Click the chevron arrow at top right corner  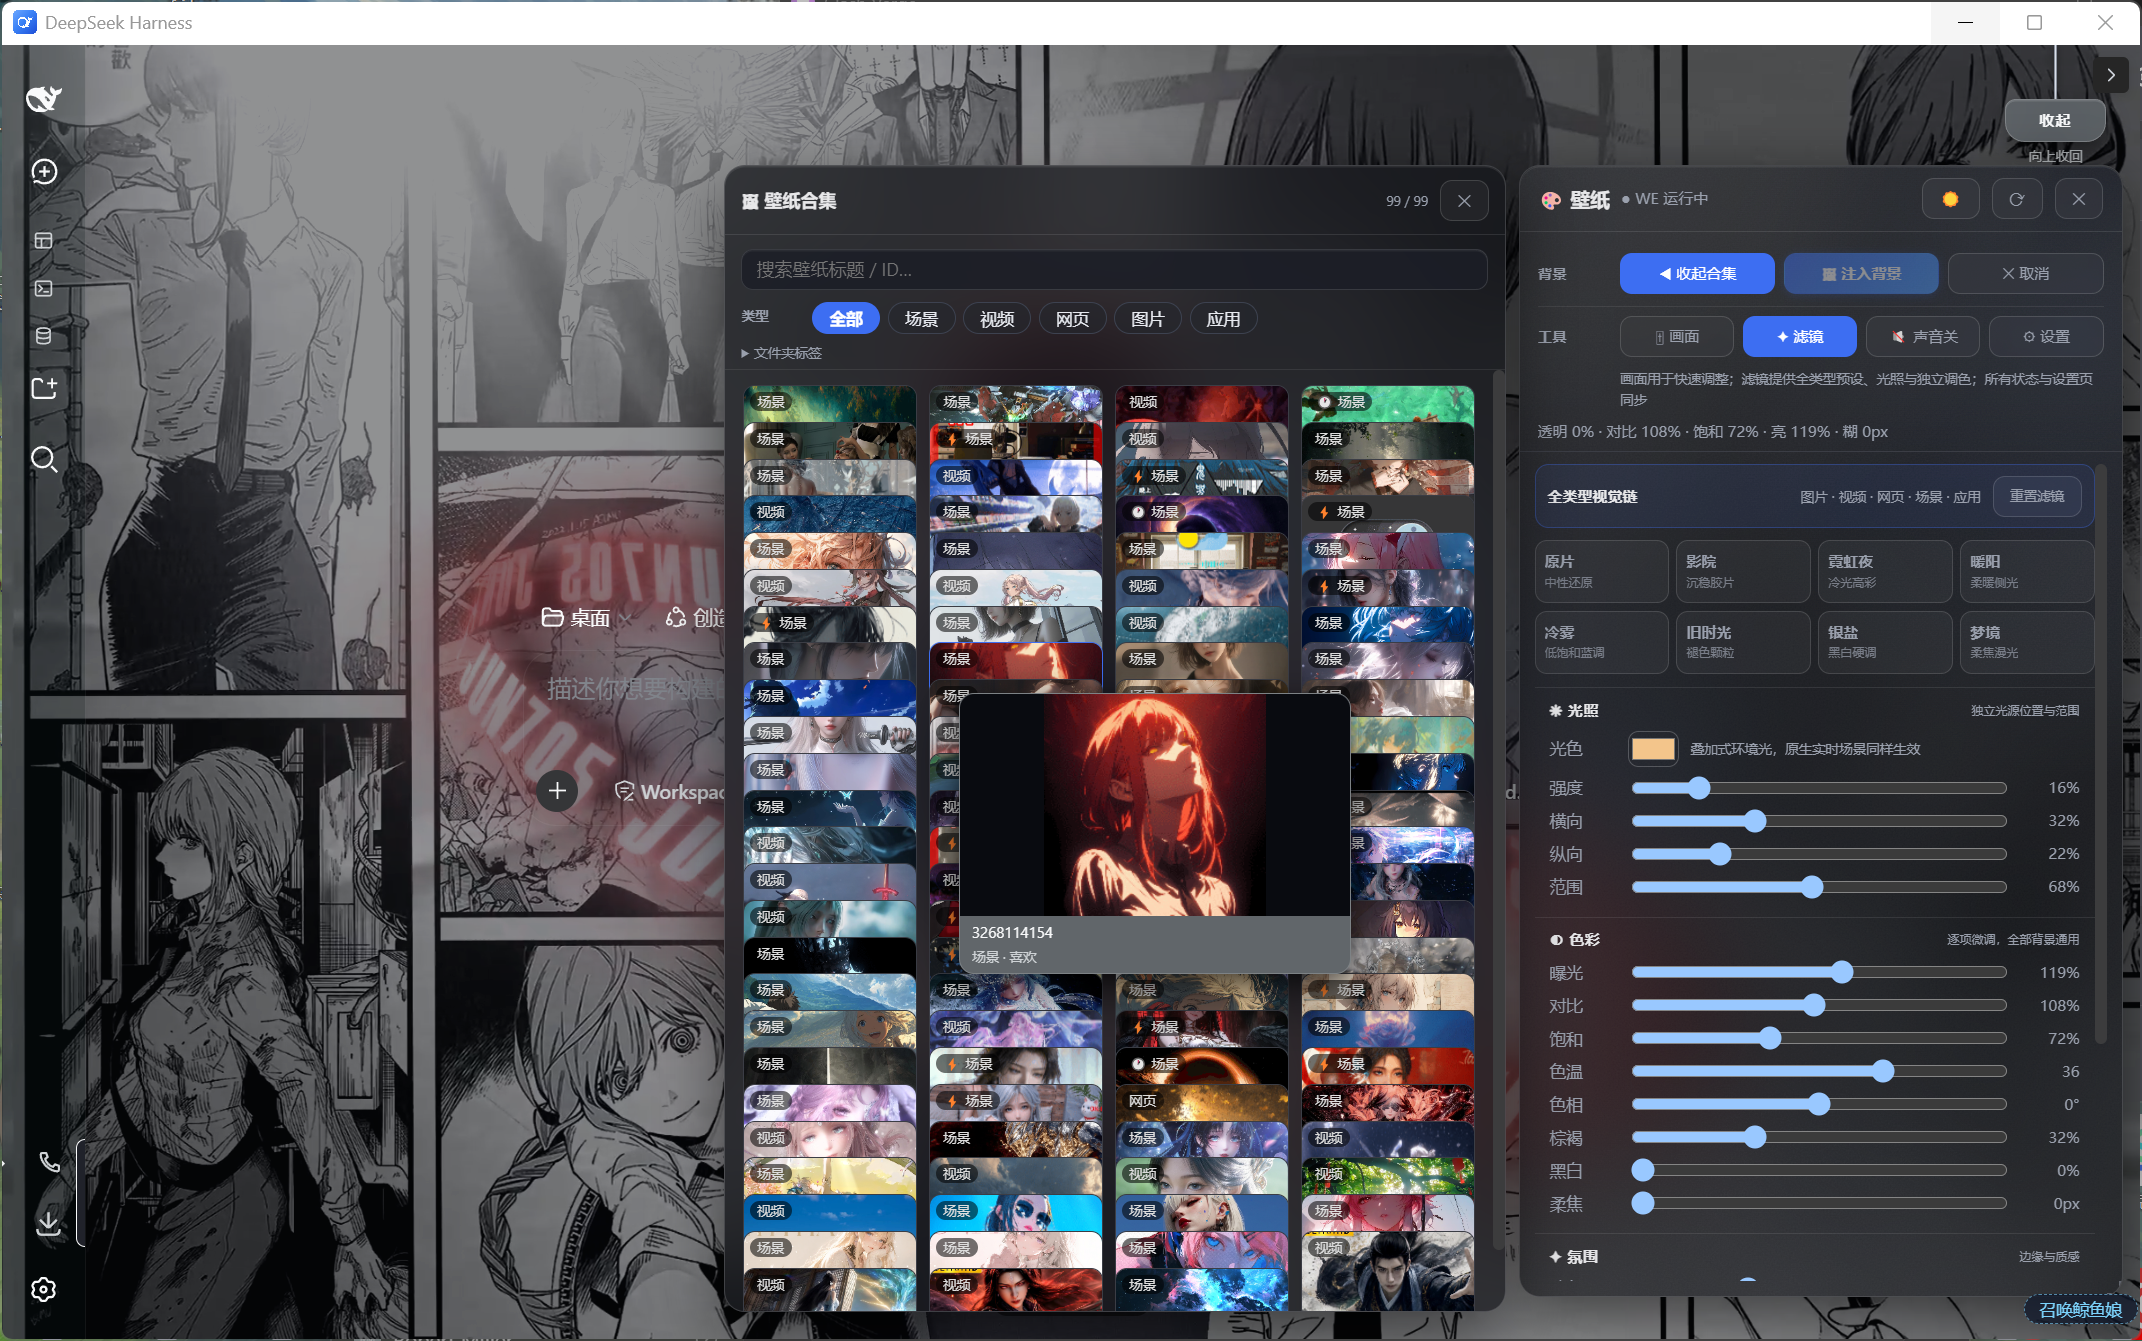pyautogui.click(x=2111, y=75)
